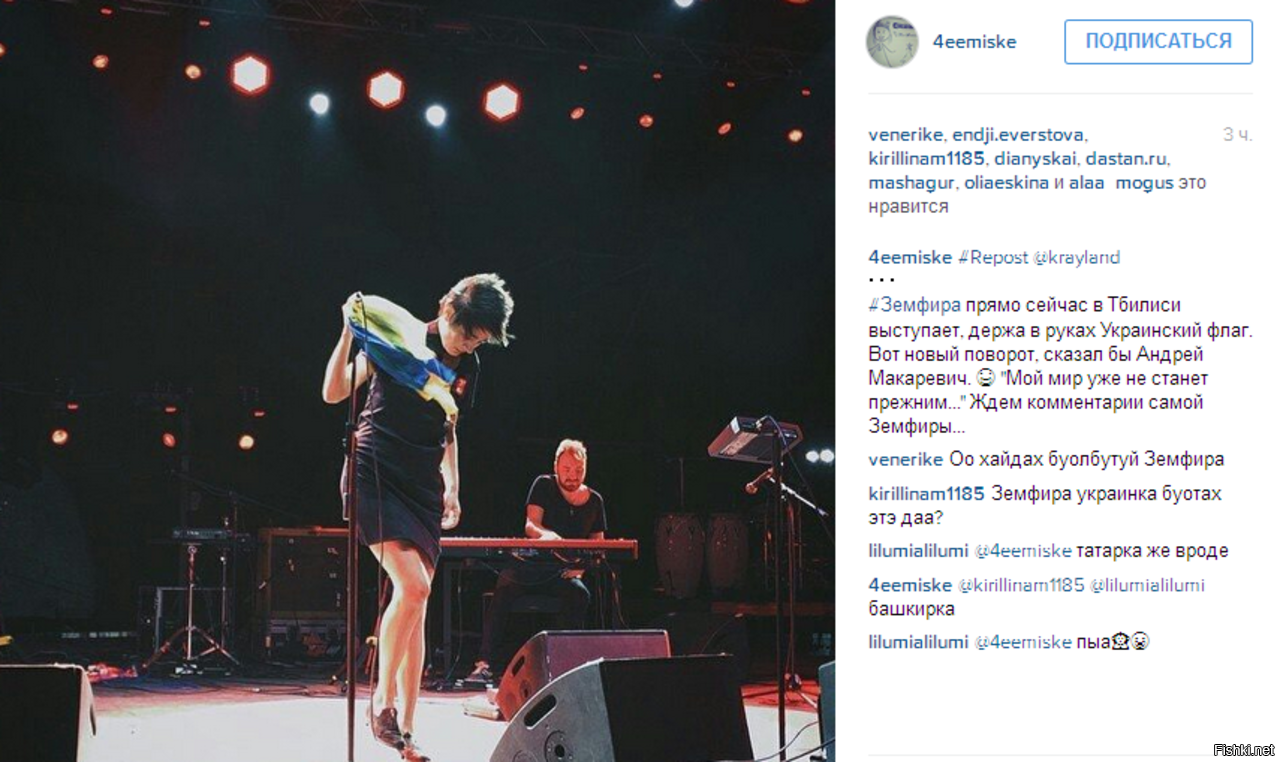Click the 4eemiske profile avatar picture
Viewport: 1280px width, 762px height.
coord(892,42)
